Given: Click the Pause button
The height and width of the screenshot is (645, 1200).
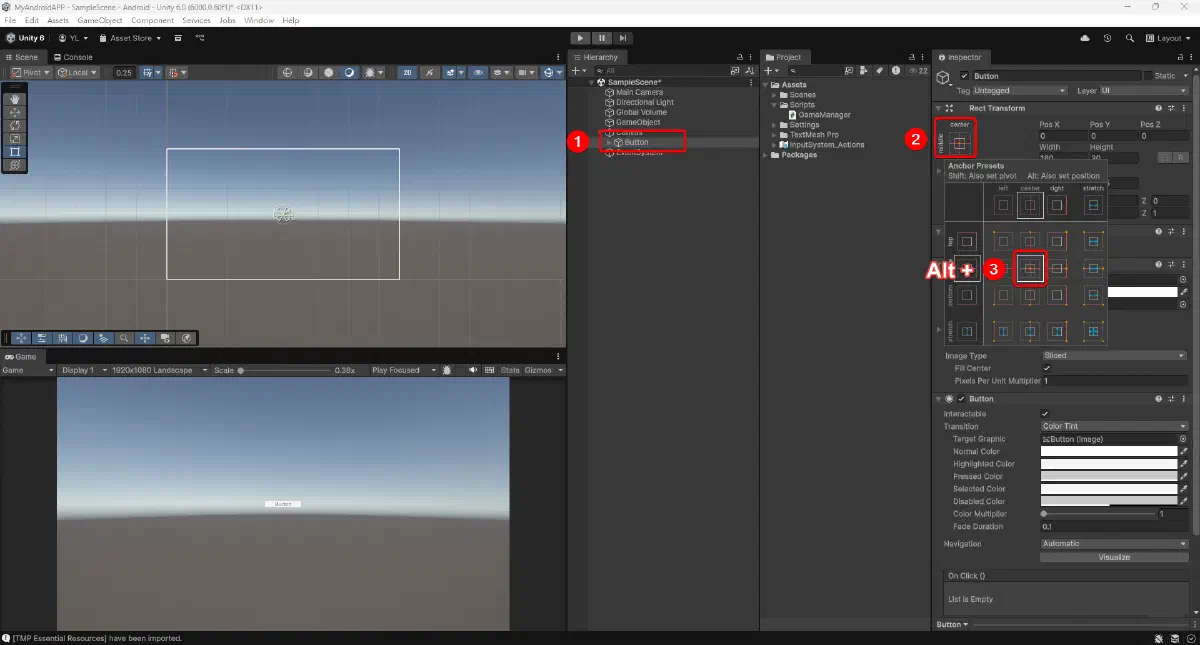Looking at the screenshot, I should pos(602,38).
